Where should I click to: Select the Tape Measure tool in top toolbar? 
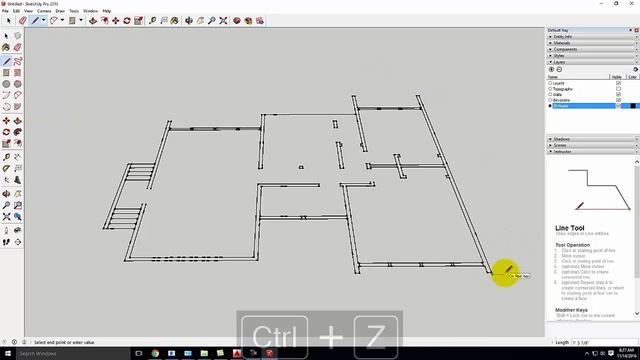click(152, 20)
